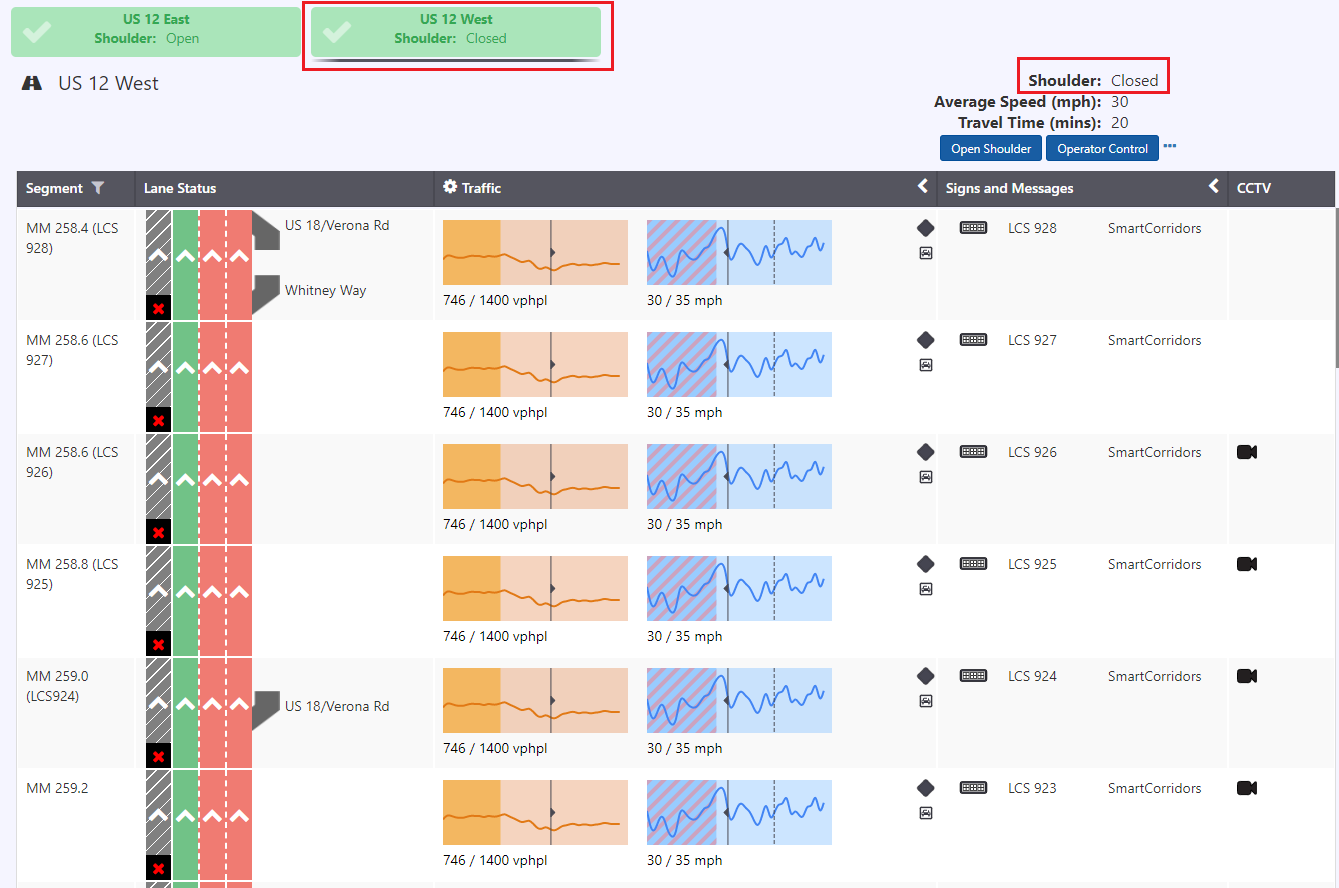The height and width of the screenshot is (888, 1339).
Task: Click US 18/Verona Rd label at MM 258.4
Action: coord(337,225)
